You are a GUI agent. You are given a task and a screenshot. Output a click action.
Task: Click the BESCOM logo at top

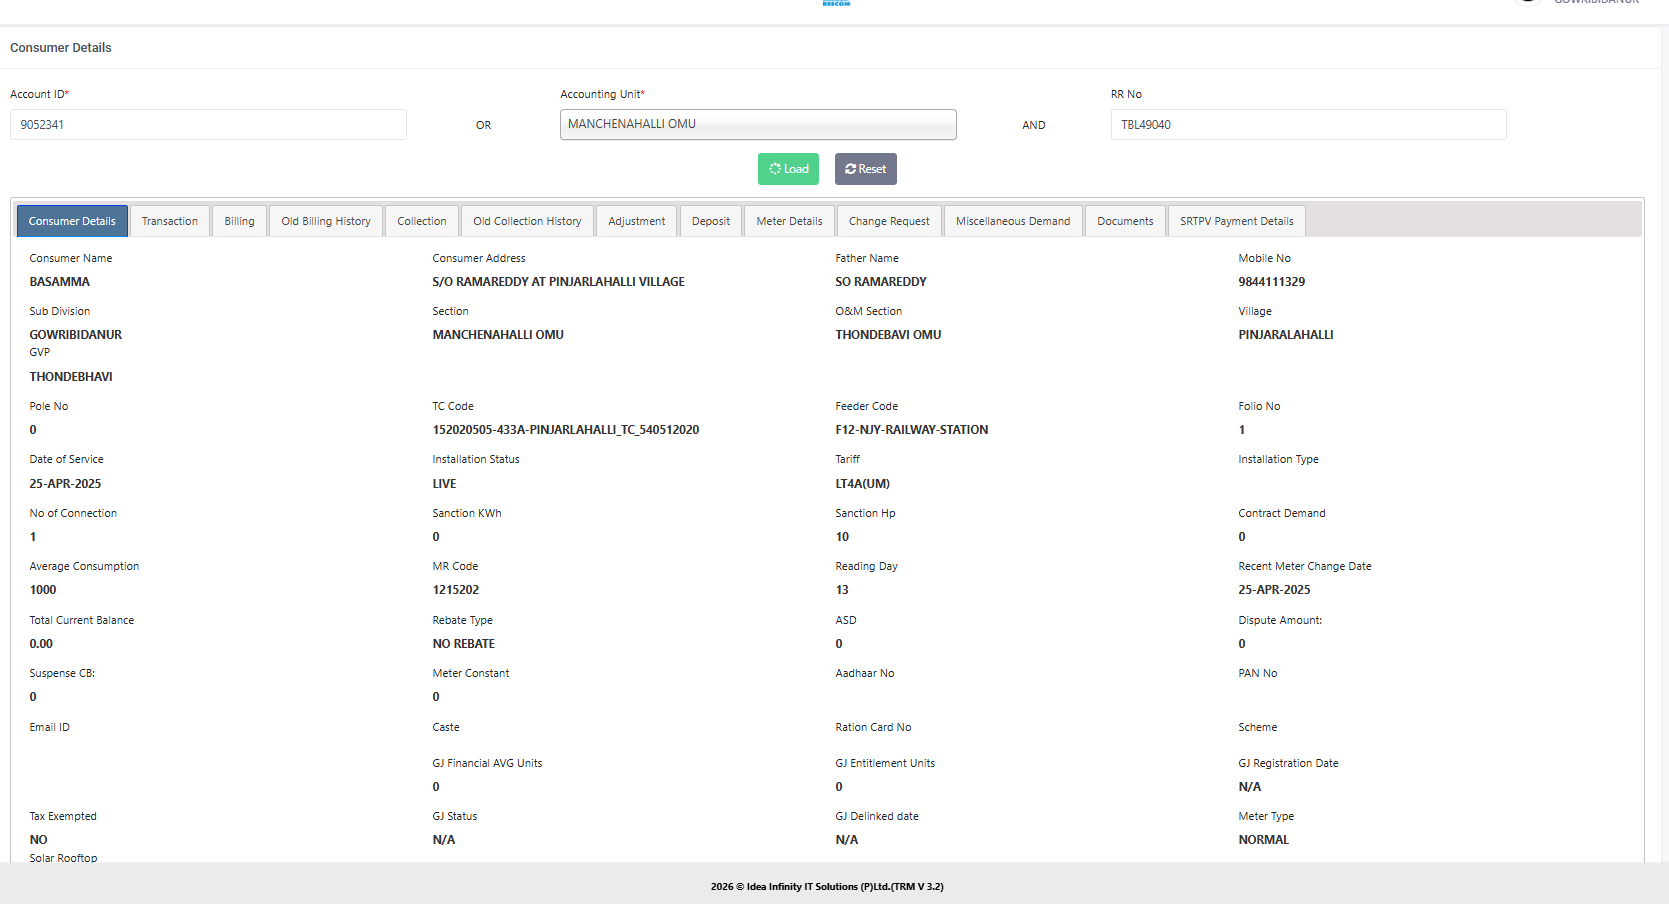pos(836,3)
